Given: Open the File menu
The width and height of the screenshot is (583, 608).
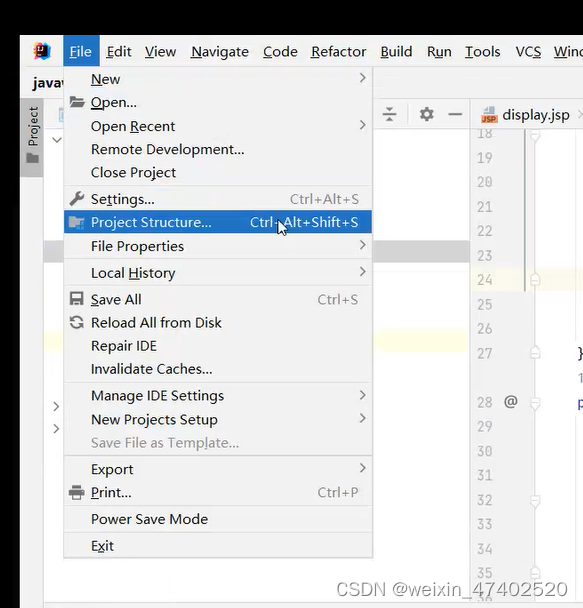Looking at the screenshot, I should click(81, 51).
